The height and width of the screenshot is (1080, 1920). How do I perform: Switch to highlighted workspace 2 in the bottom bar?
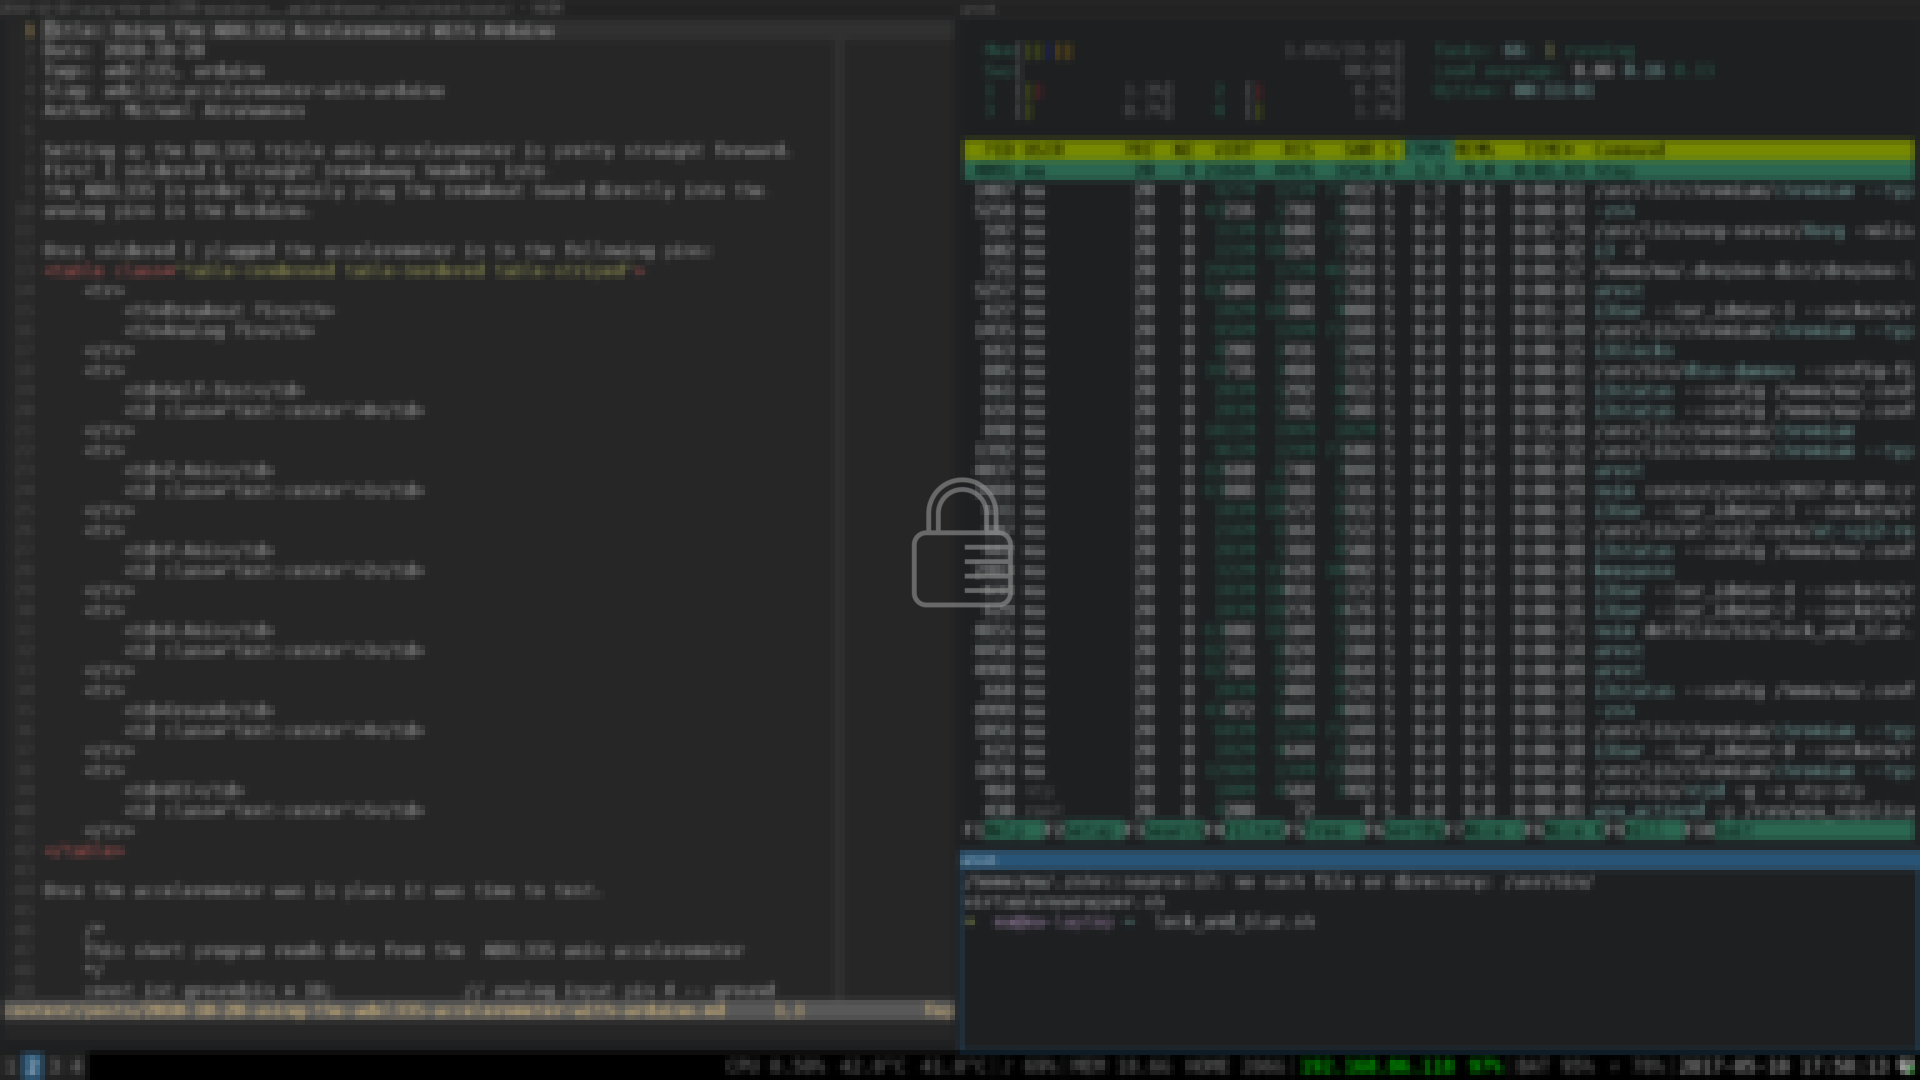(33, 1067)
